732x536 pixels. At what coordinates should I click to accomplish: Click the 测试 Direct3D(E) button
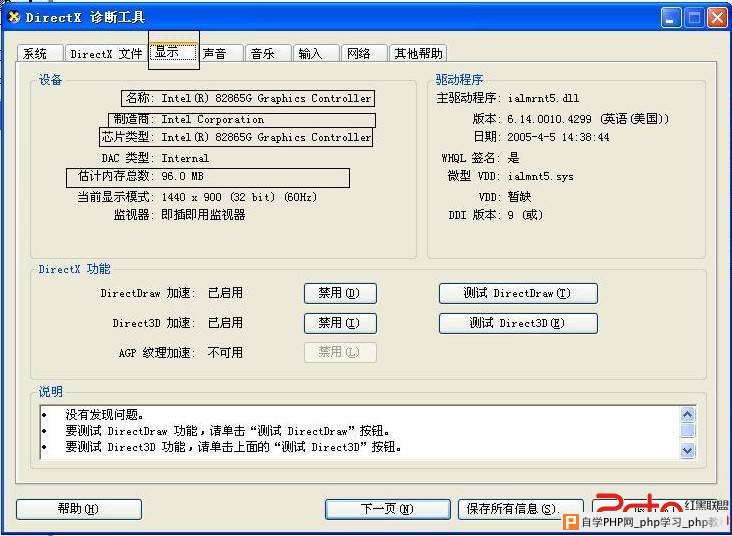pyautogui.click(x=518, y=323)
